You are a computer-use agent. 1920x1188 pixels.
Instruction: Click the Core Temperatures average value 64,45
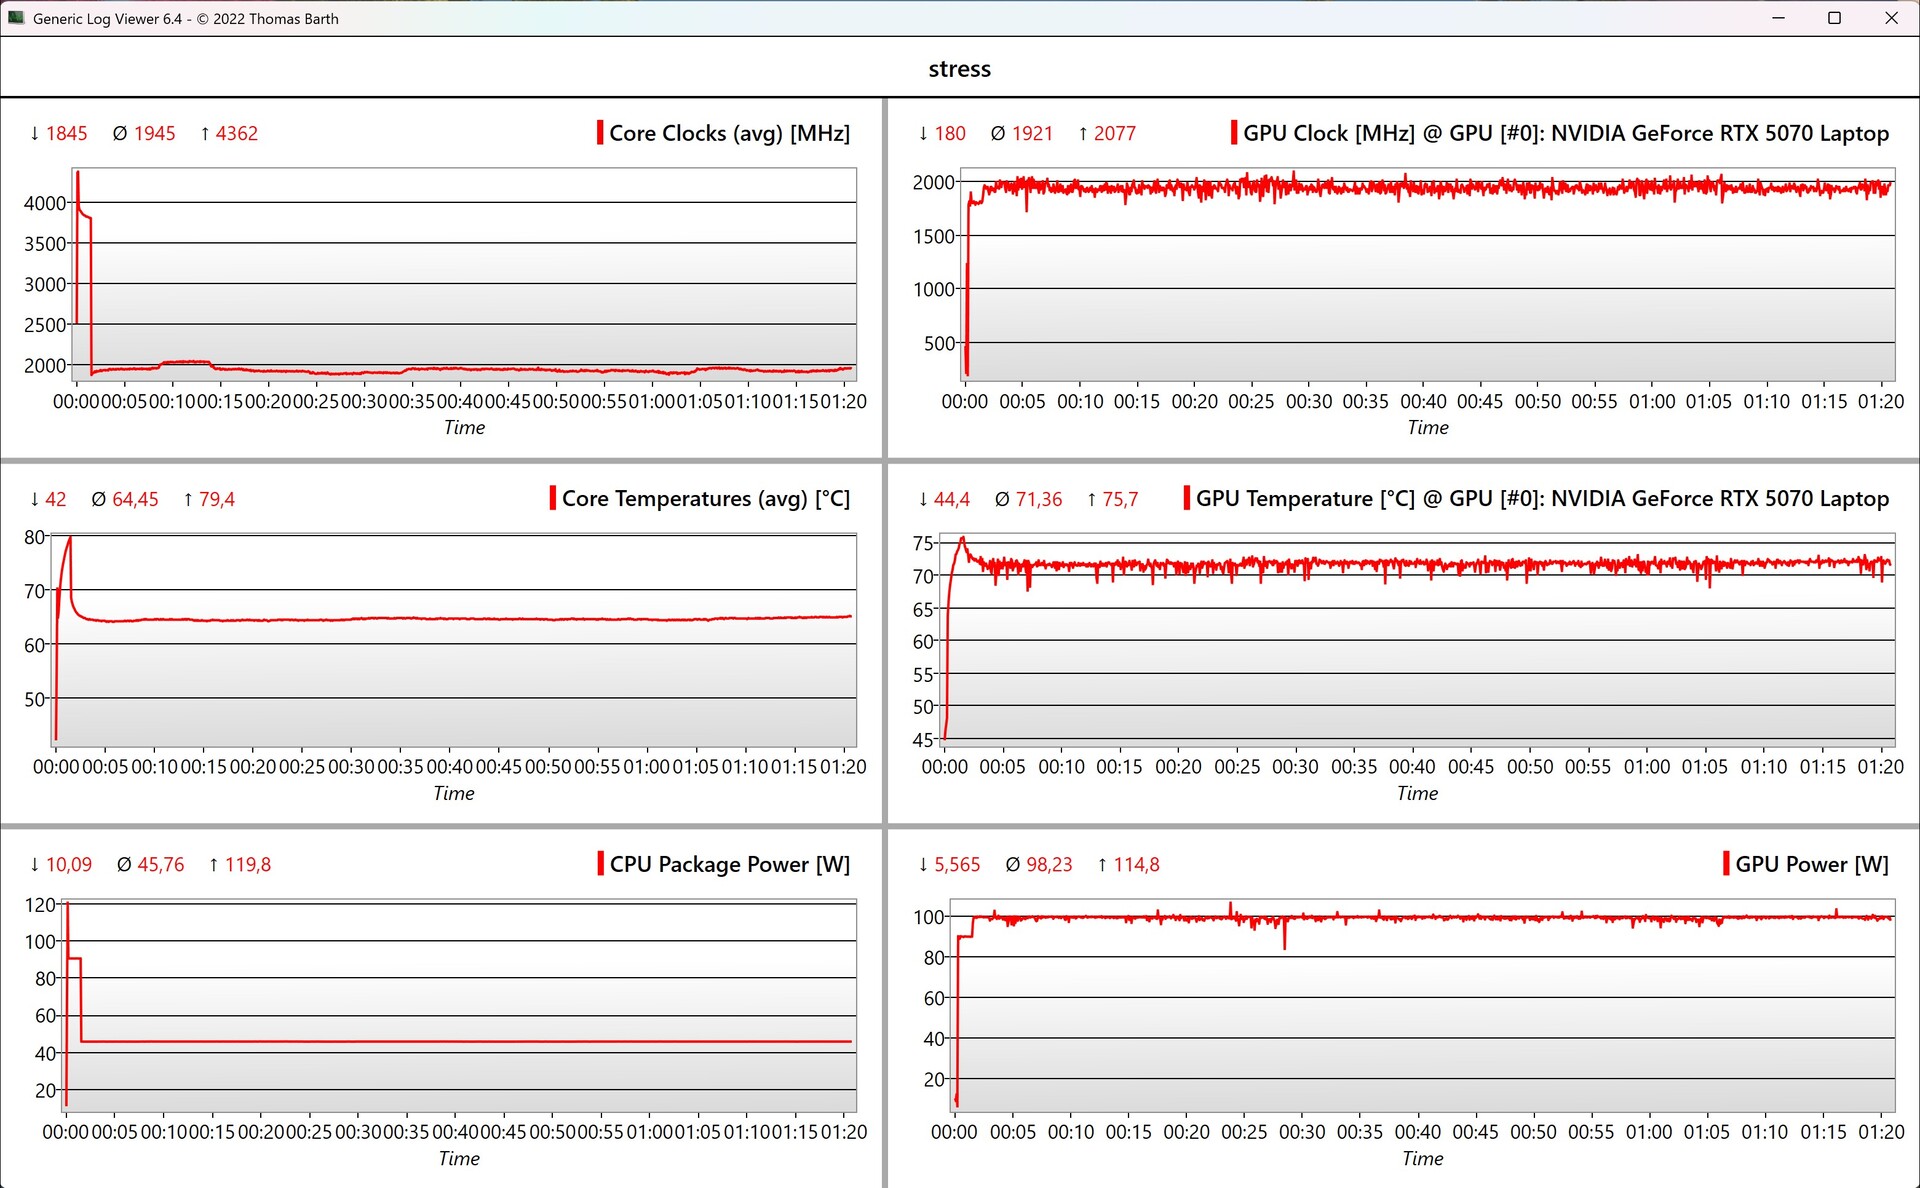(135, 499)
